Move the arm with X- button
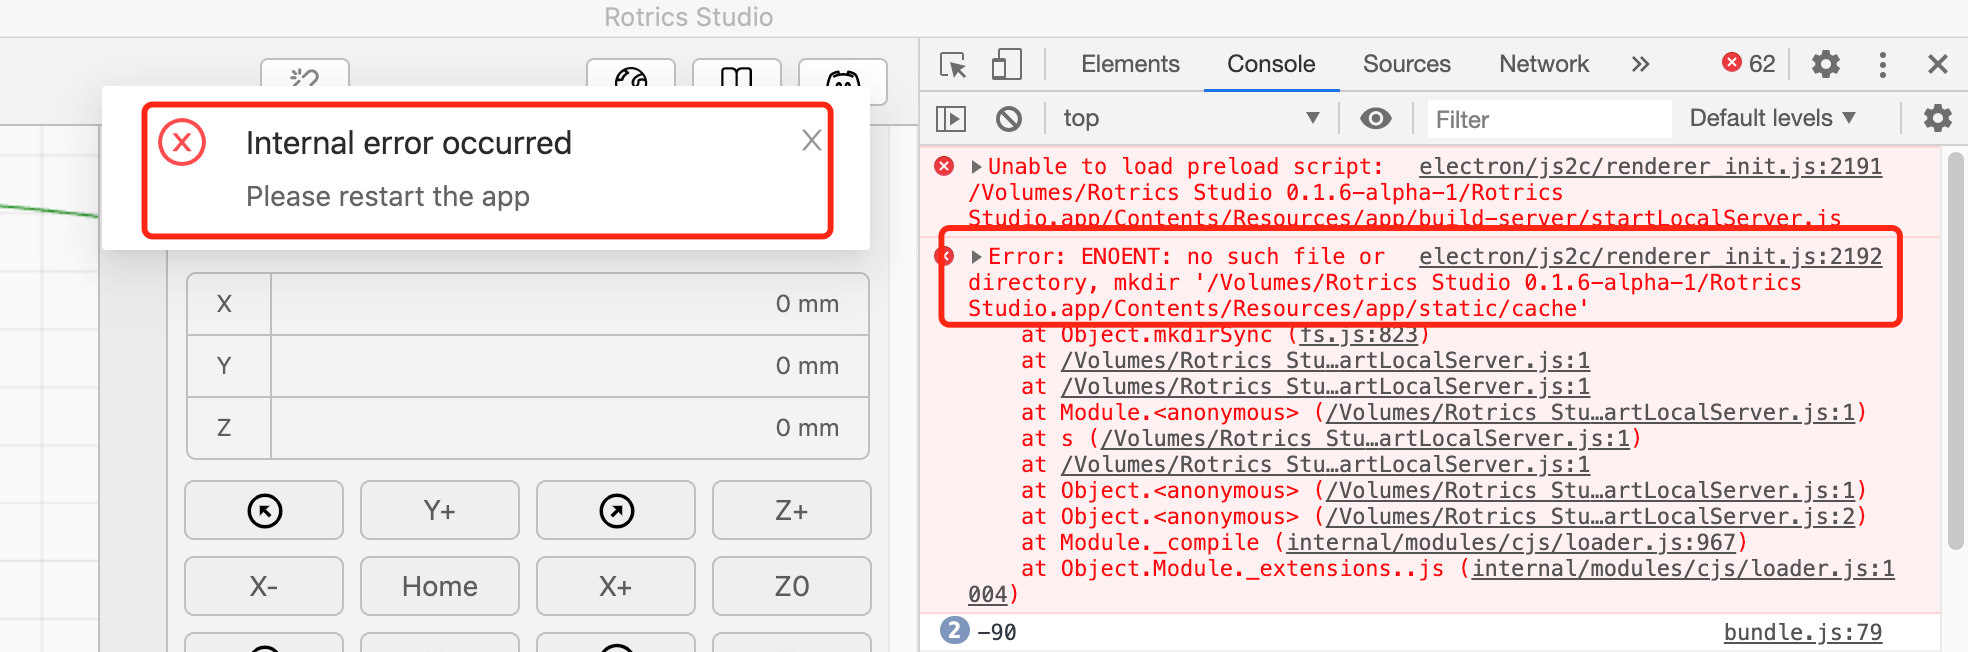Screen dimensions: 1968x652 (x=264, y=586)
